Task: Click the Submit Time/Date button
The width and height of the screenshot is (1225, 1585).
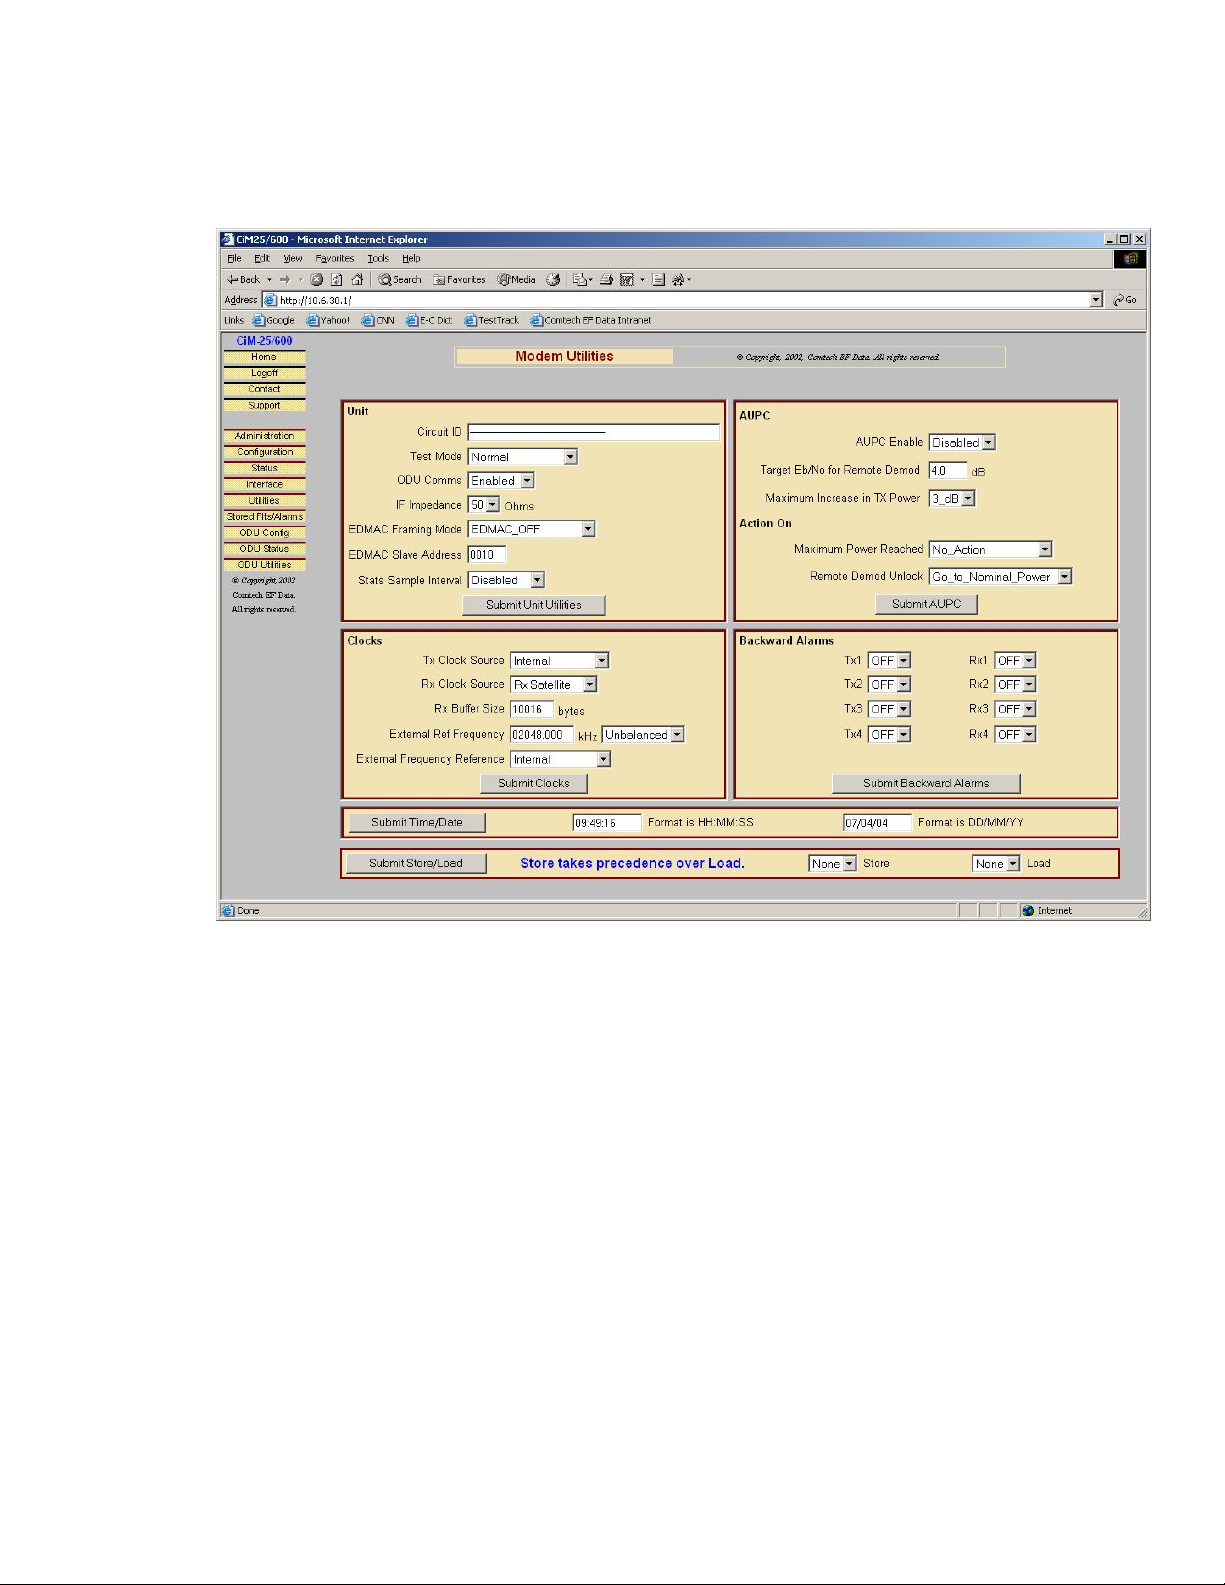Action: [417, 823]
